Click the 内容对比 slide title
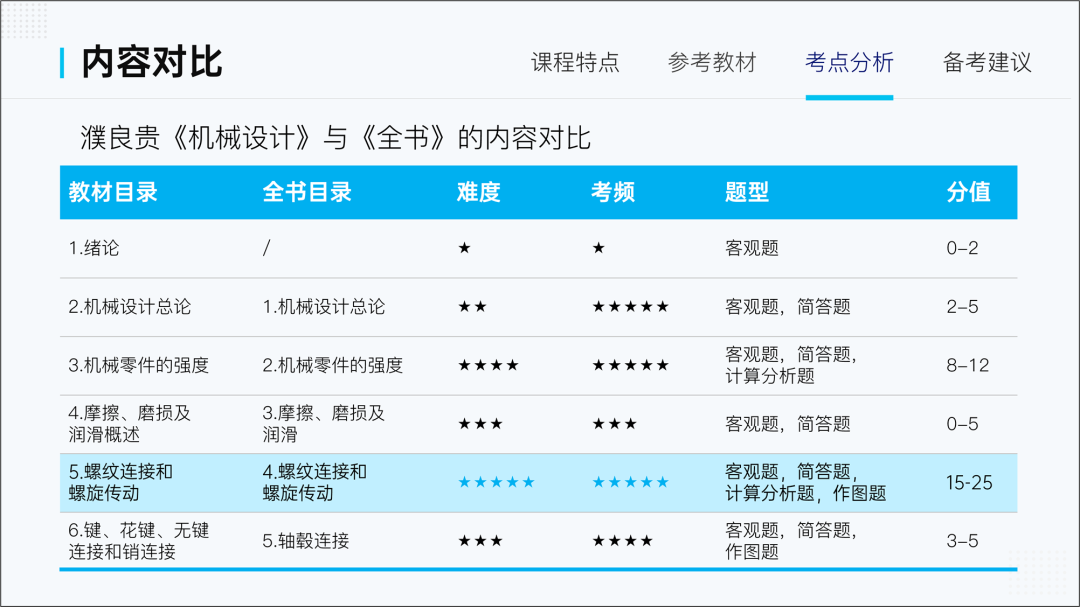This screenshot has height=607, width=1080. (x=152, y=63)
